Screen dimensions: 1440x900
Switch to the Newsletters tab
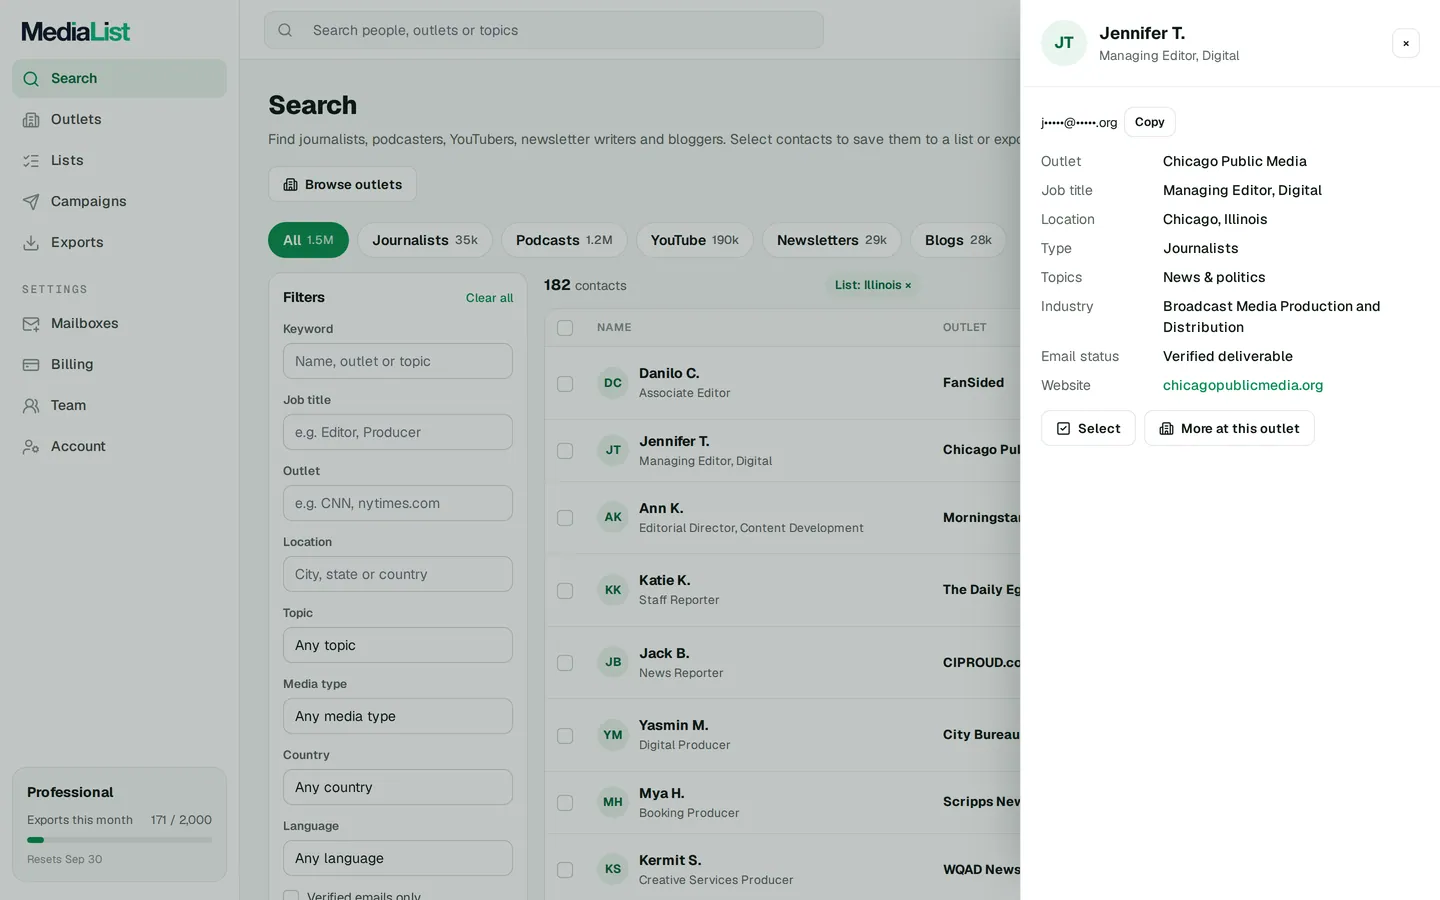832,240
